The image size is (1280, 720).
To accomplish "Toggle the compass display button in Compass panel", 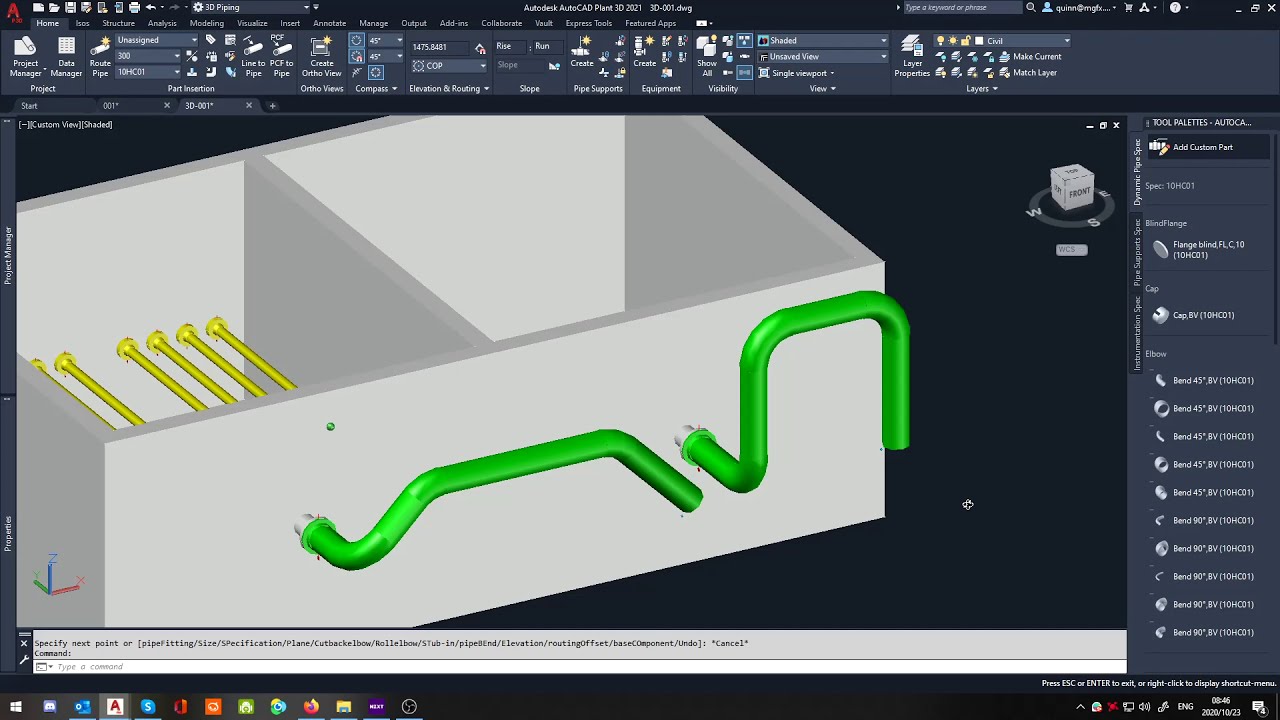I will click(375, 72).
